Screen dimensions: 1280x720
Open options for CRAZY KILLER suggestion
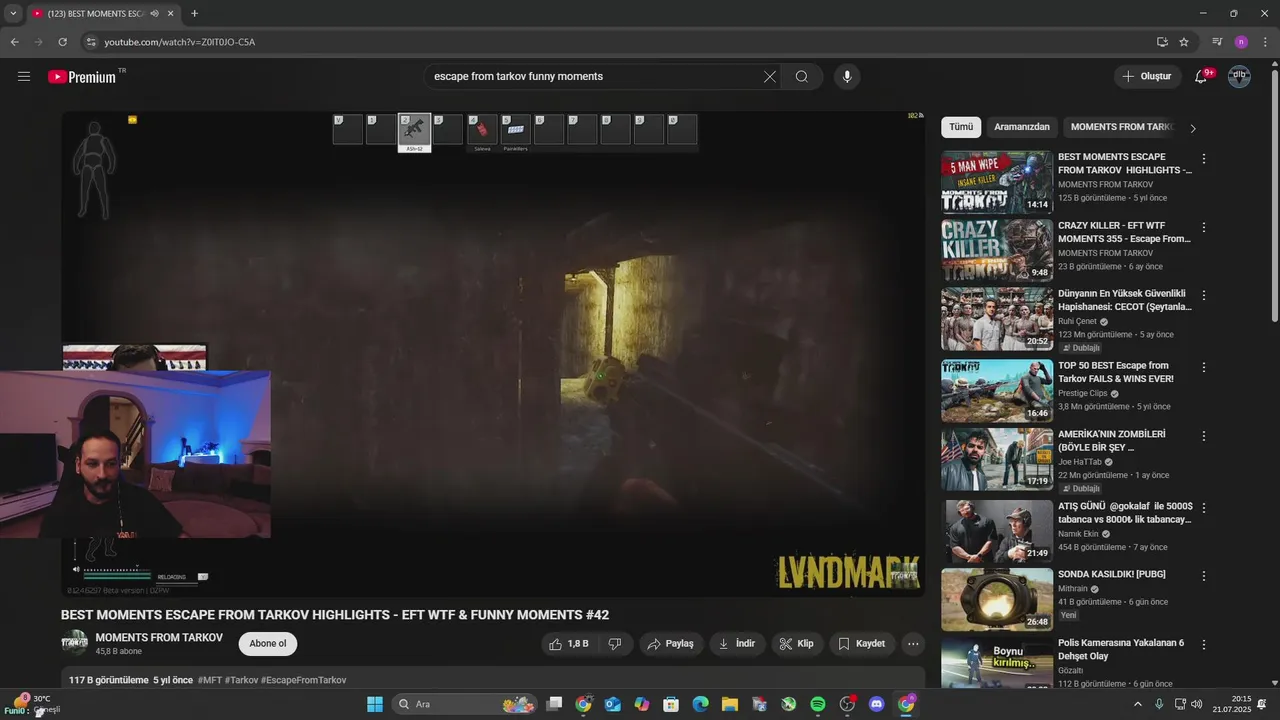point(1204,227)
